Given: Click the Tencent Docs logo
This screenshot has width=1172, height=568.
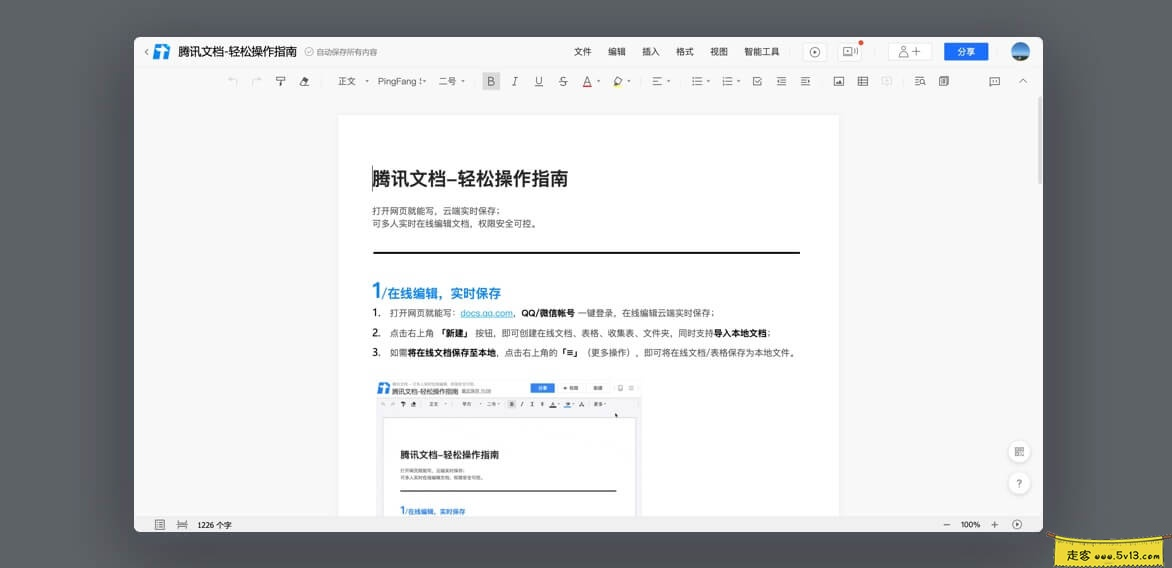Looking at the screenshot, I should [x=161, y=52].
